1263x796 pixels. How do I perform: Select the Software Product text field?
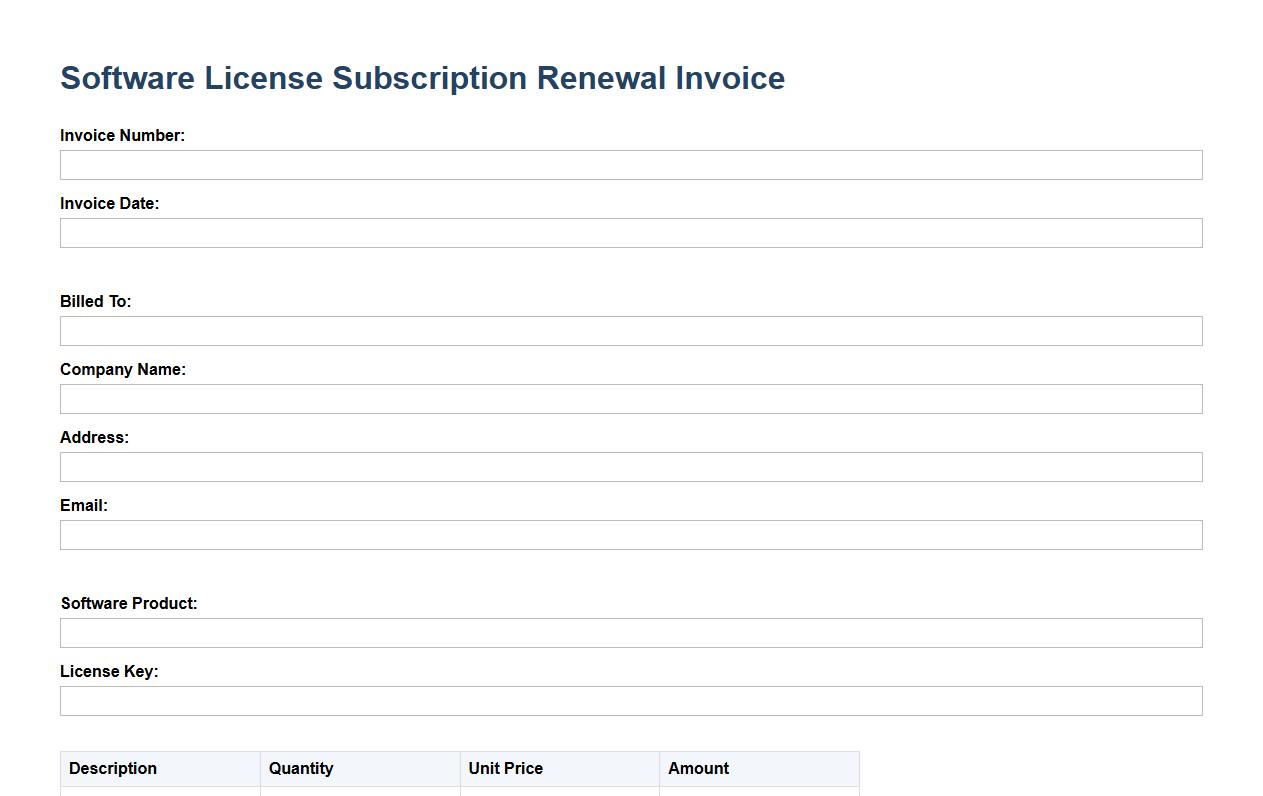click(x=631, y=633)
